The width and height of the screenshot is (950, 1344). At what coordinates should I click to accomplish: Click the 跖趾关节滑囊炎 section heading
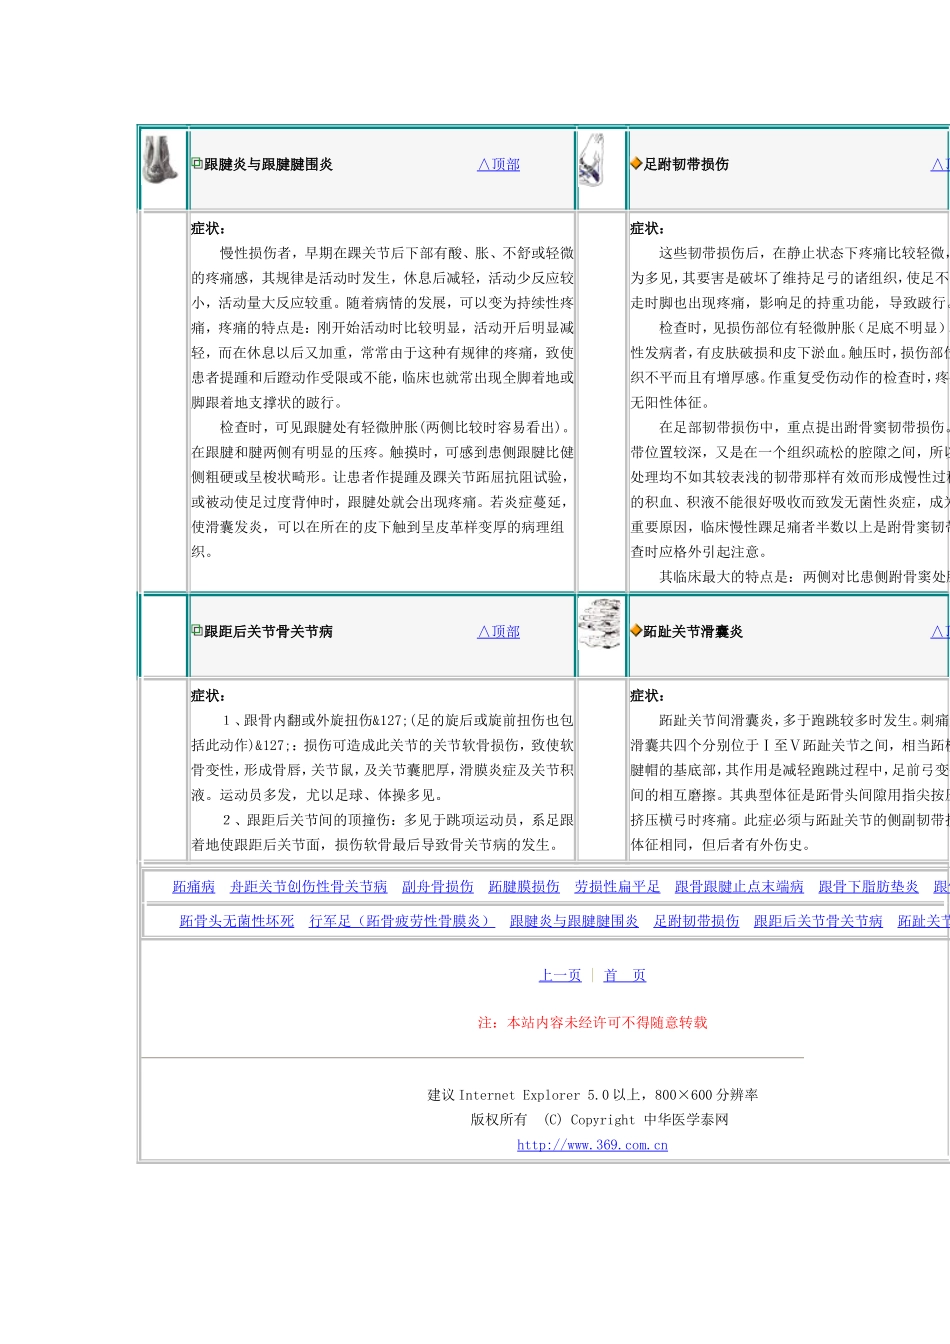[693, 631]
